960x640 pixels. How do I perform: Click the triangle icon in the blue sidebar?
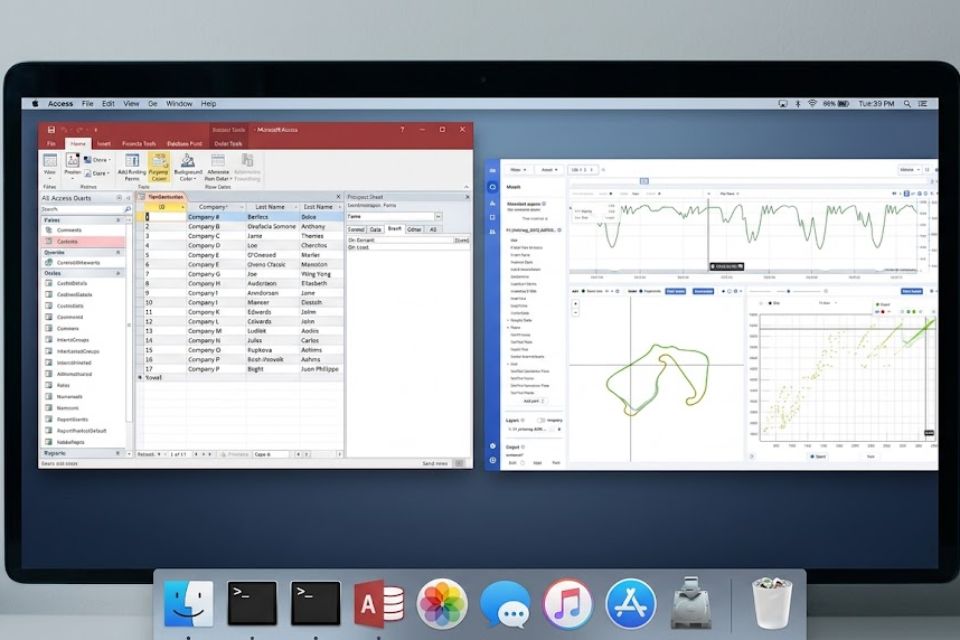pos(493,203)
